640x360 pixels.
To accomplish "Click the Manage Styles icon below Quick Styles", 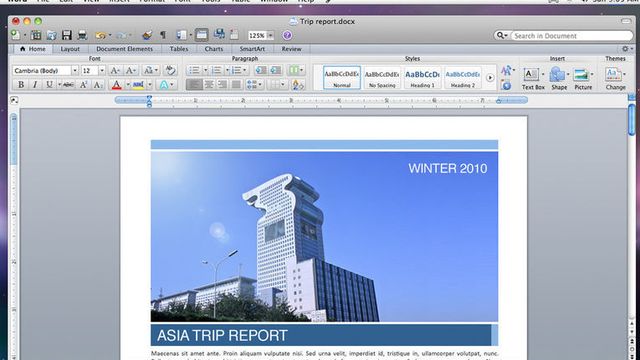I will (x=507, y=85).
